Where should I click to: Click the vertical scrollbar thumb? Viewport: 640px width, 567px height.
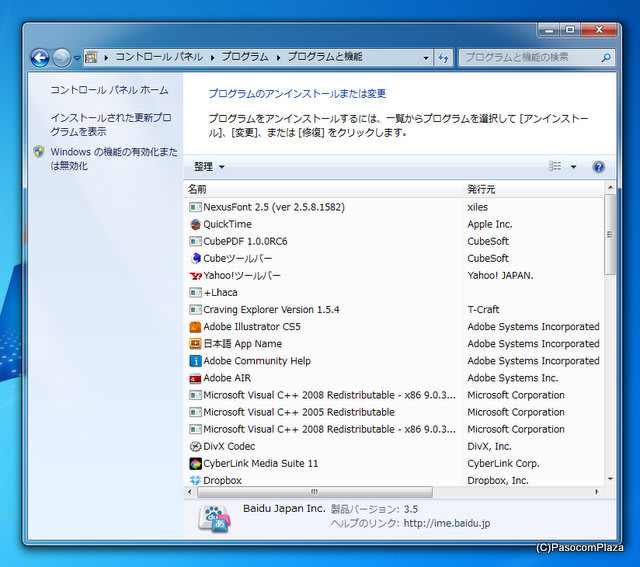pos(610,234)
